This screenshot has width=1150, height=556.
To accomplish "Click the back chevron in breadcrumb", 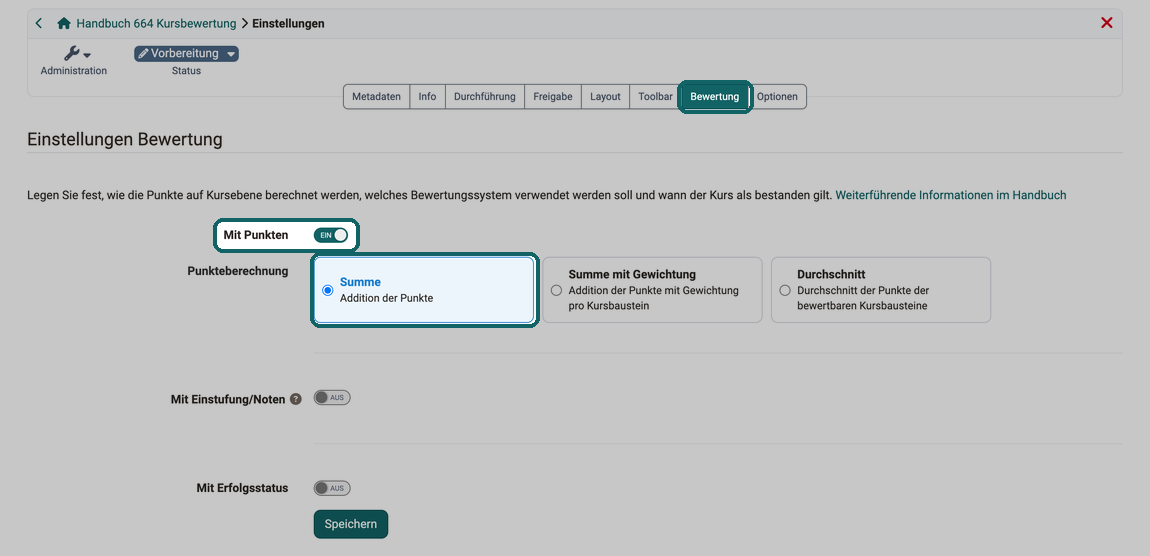I will pos(39,23).
